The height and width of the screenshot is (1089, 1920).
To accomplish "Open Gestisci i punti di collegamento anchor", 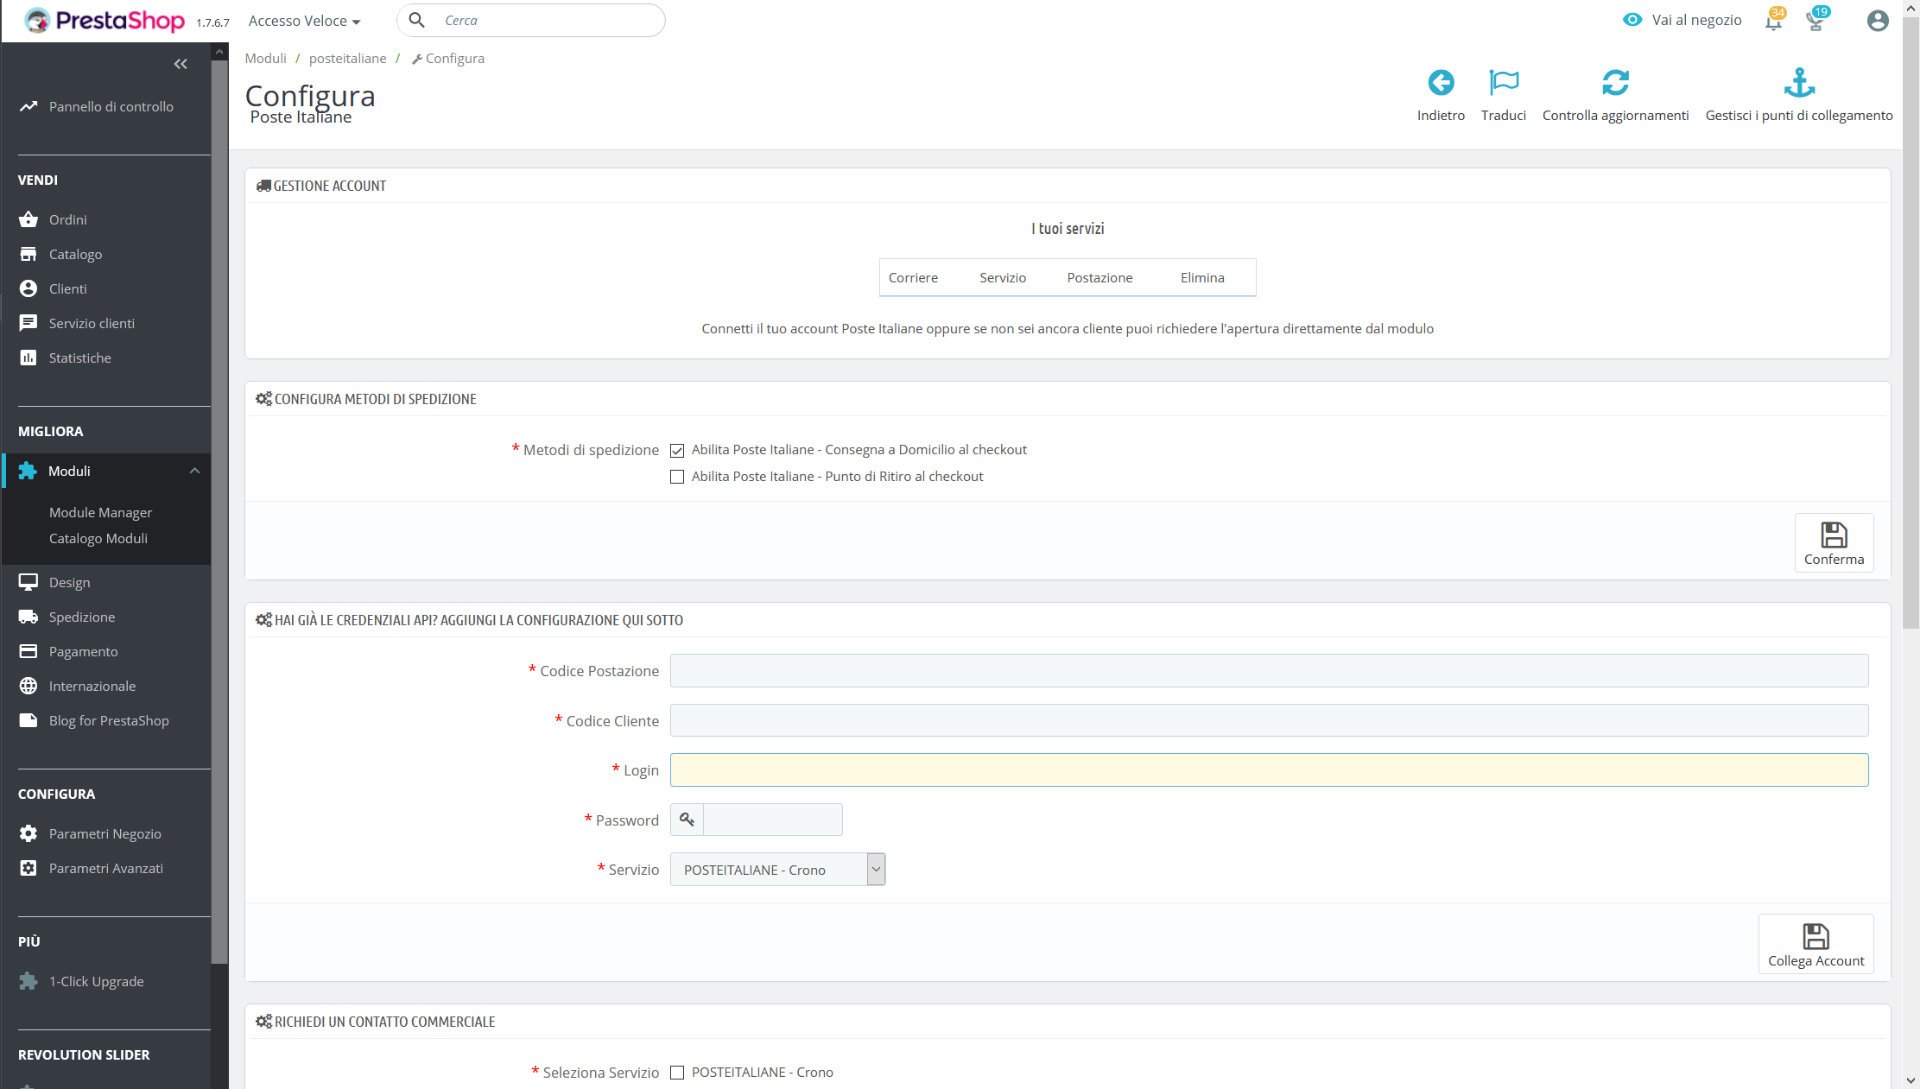I will 1798,83.
